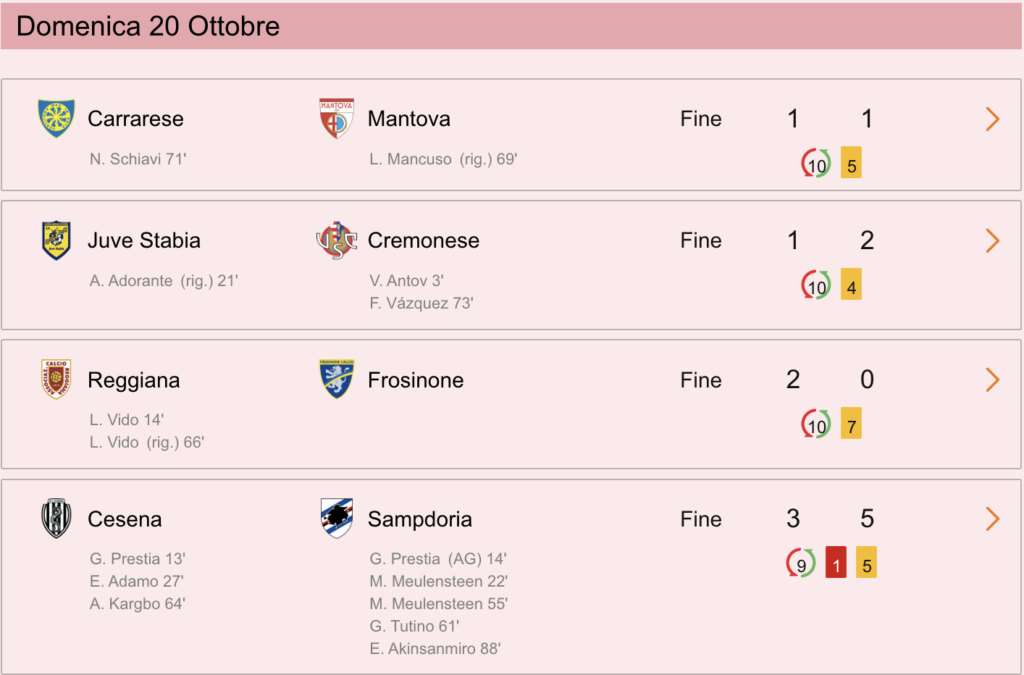Screen dimensions: 1024x675
Task: Open substitutions icon for Carrarese-Mantova match
Action: [x=816, y=163]
